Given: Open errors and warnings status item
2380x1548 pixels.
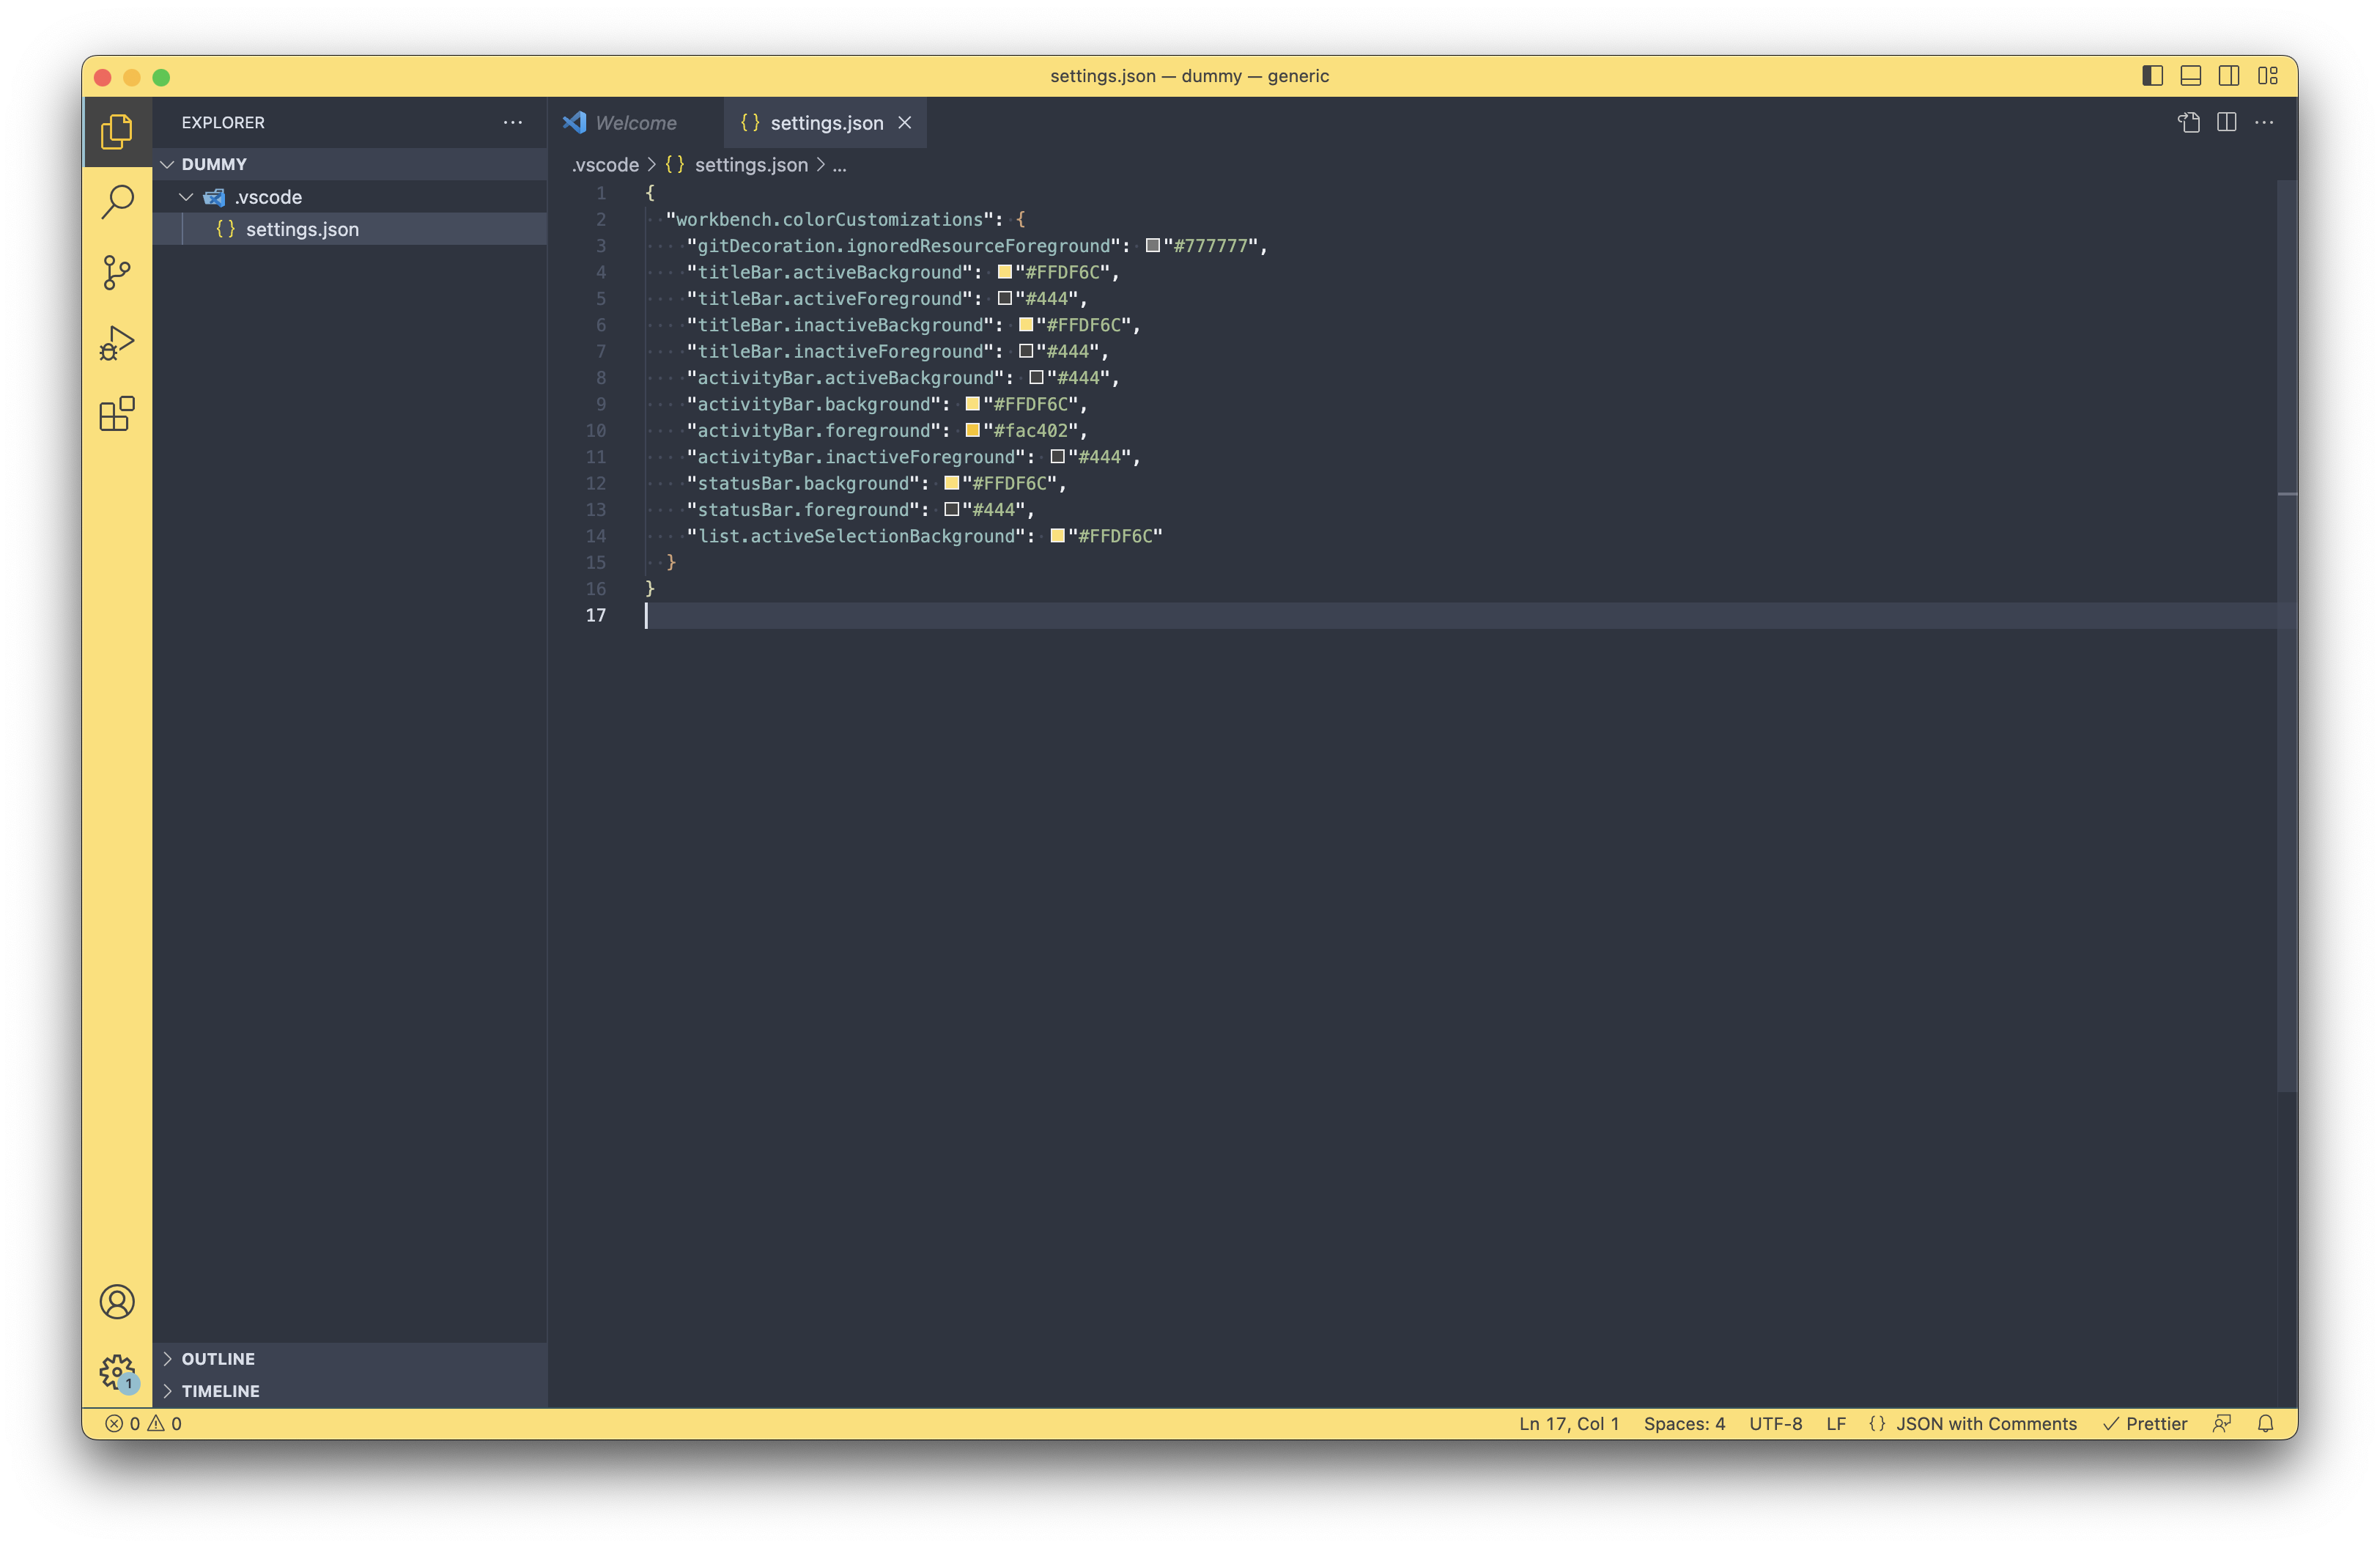Looking at the screenshot, I should 144,1423.
